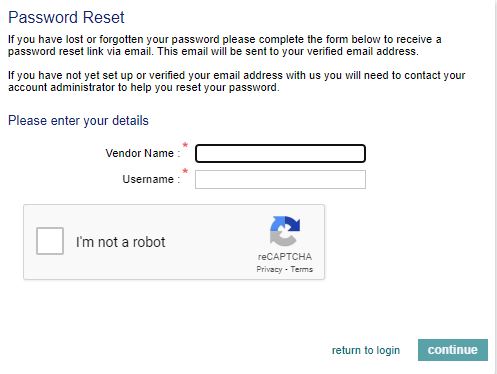Tick the I'm not a robot checkbox
The height and width of the screenshot is (374, 497).
click(x=50, y=241)
